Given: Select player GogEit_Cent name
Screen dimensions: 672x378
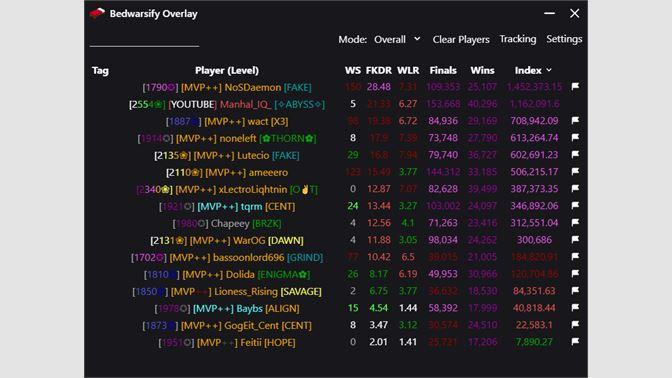Looking at the screenshot, I should (252, 325).
